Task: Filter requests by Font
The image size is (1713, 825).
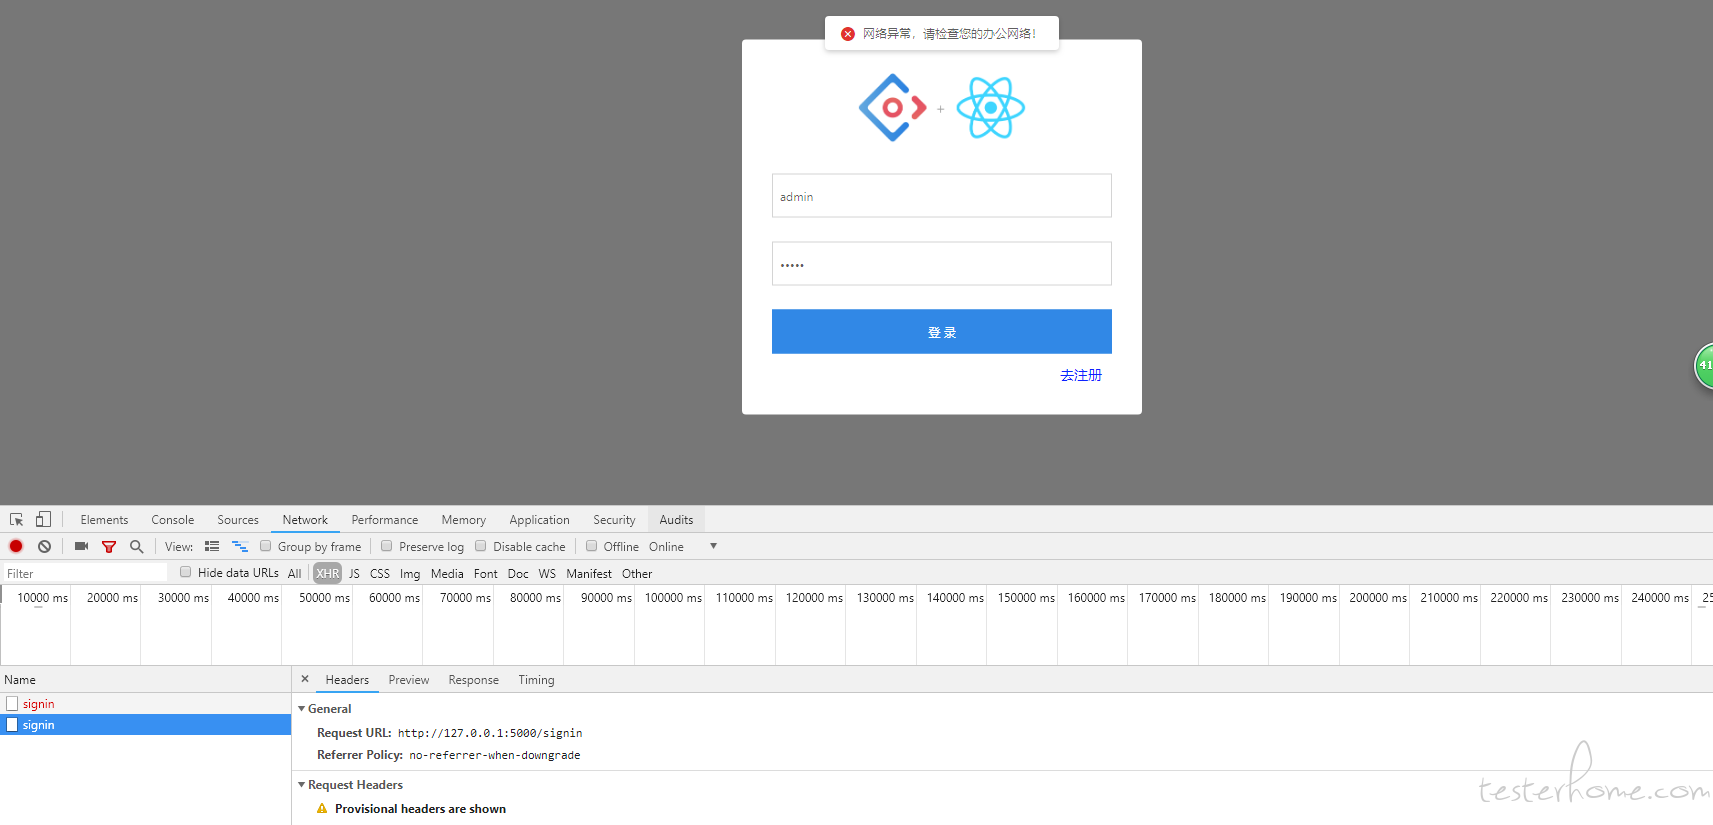Action: click(486, 574)
